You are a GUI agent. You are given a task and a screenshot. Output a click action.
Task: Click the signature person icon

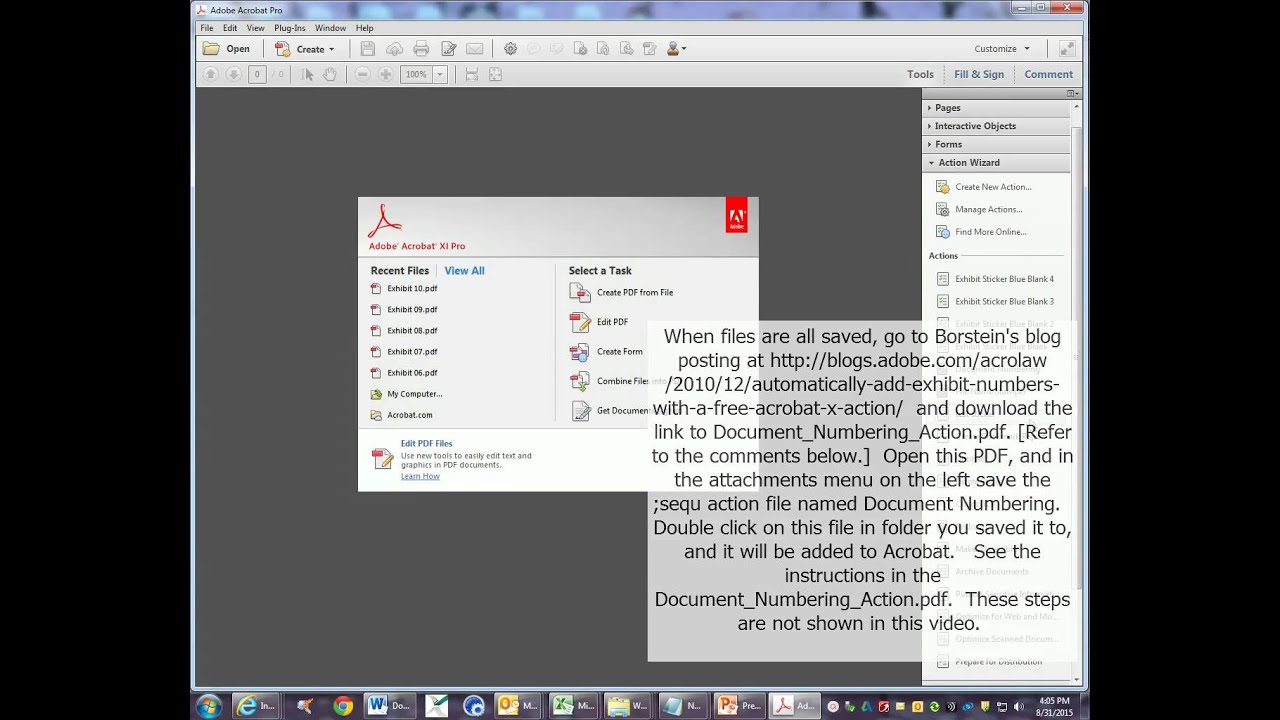(x=673, y=49)
